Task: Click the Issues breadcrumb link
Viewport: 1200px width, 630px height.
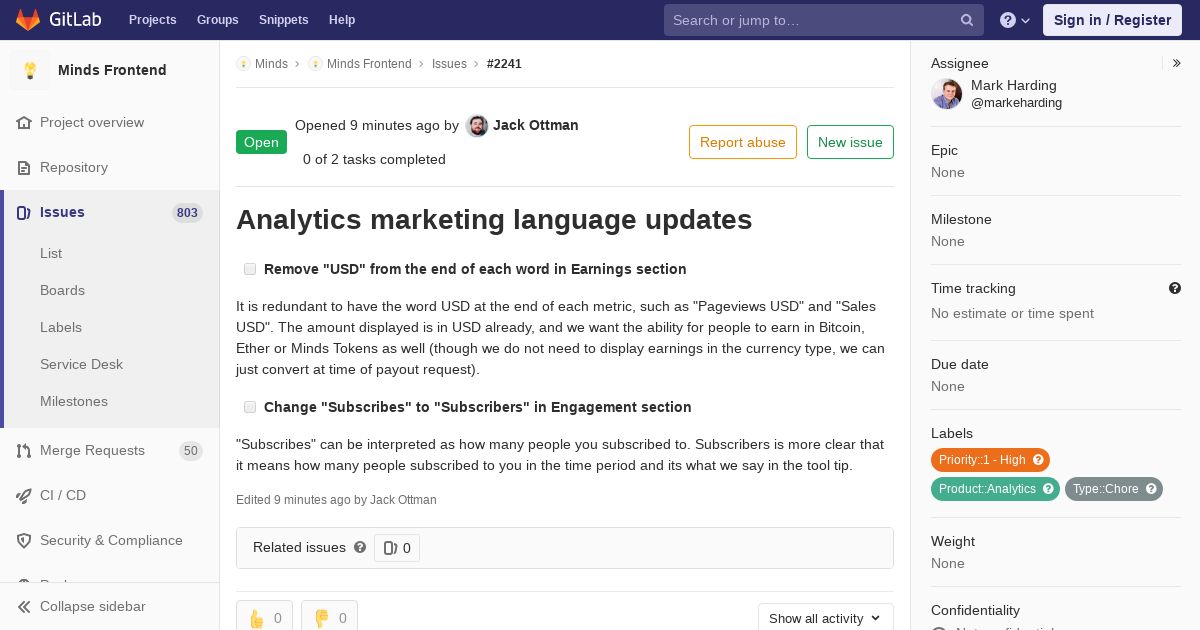Action: [449, 64]
